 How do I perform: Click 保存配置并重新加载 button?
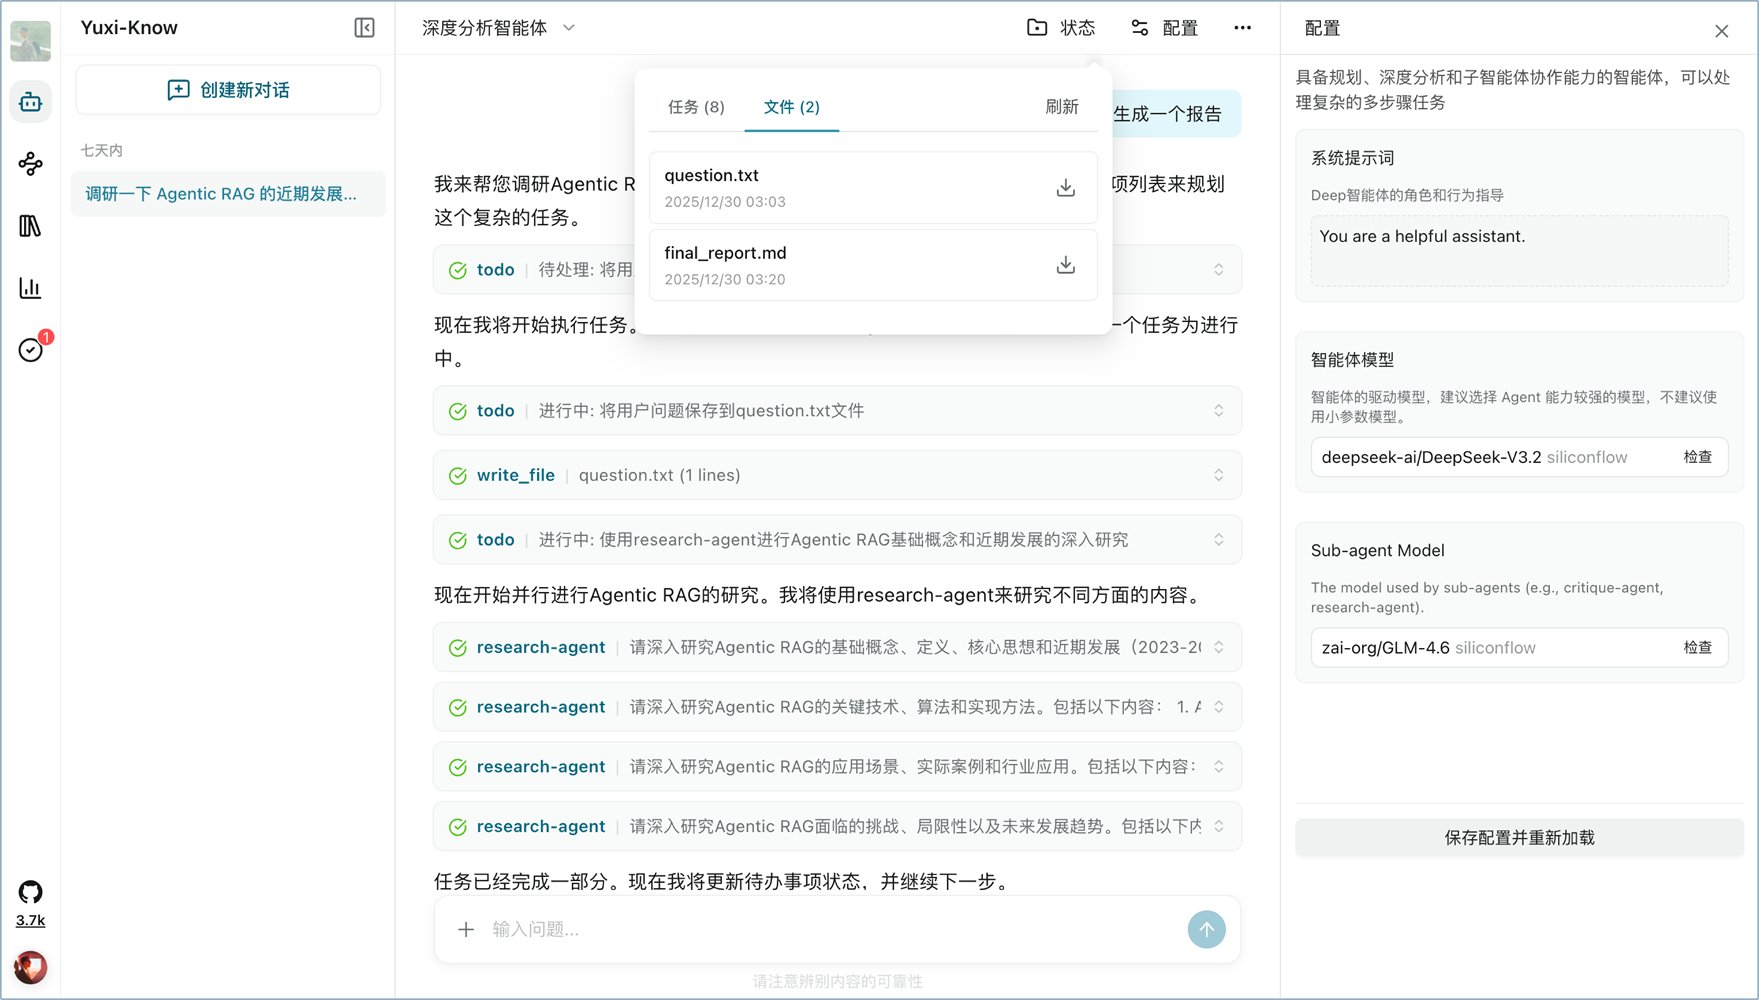pos(1518,838)
